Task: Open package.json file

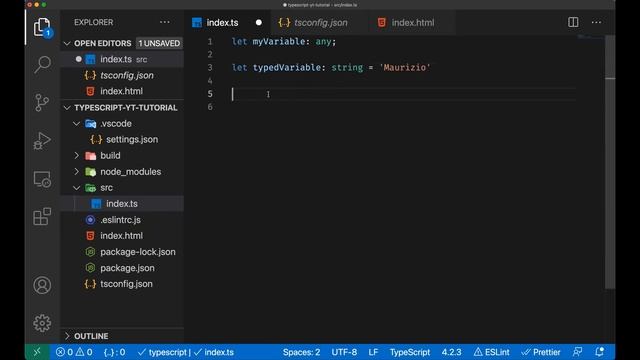Action: click(x=122, y=268)
